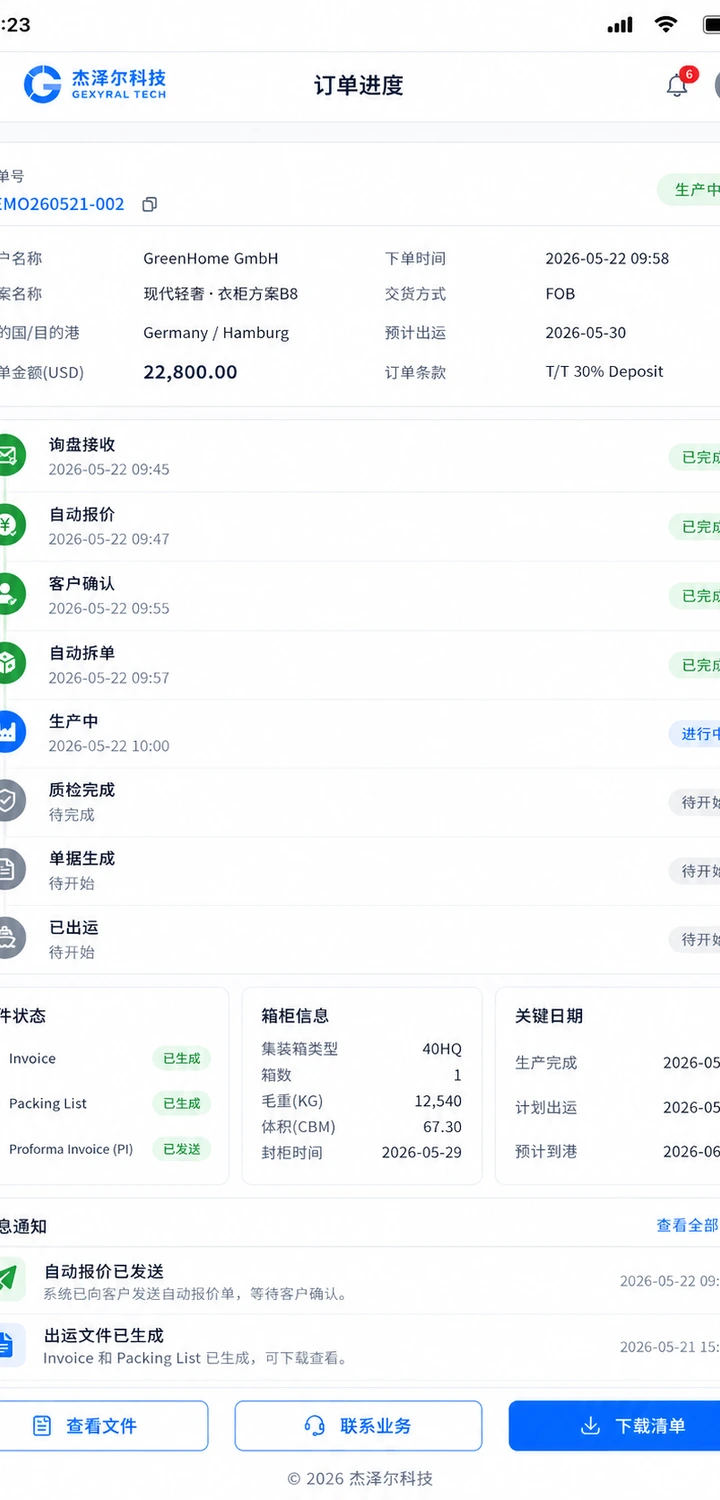720x1500 pixels.
Task: Click the Gexyral Tech logo
Action: (95, 85)
